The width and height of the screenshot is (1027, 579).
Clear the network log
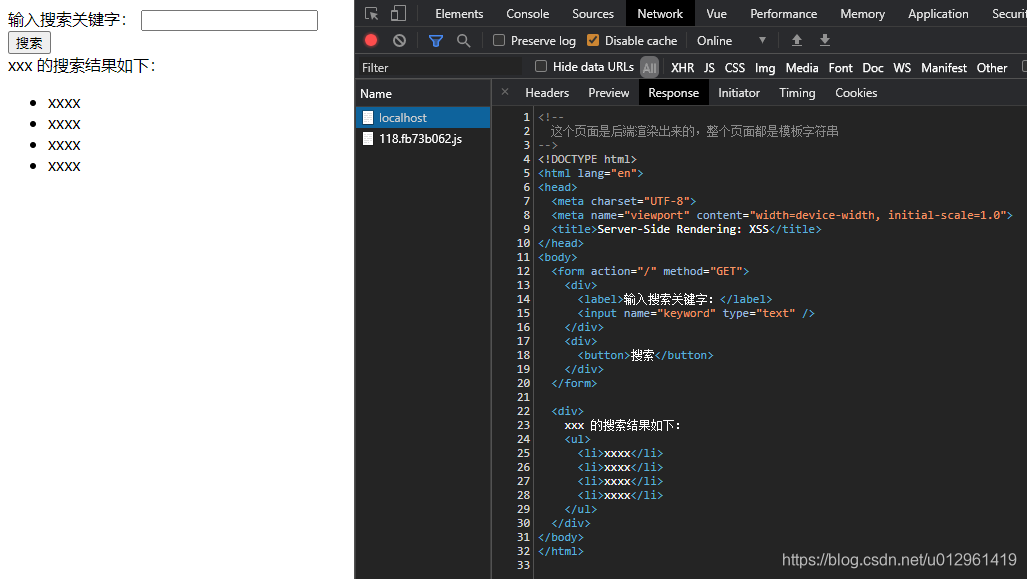399,41
